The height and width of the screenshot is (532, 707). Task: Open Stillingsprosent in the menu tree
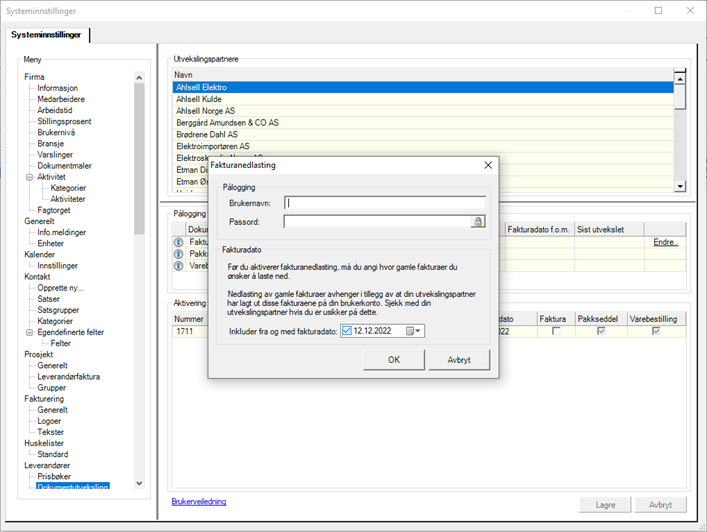click(64, 121)
